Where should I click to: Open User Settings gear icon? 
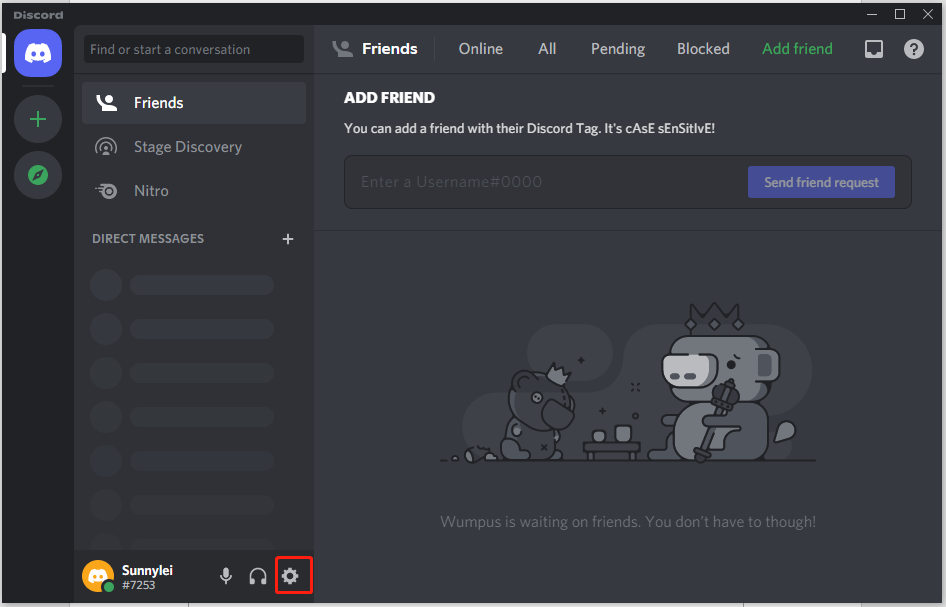[x=290, y=576]
